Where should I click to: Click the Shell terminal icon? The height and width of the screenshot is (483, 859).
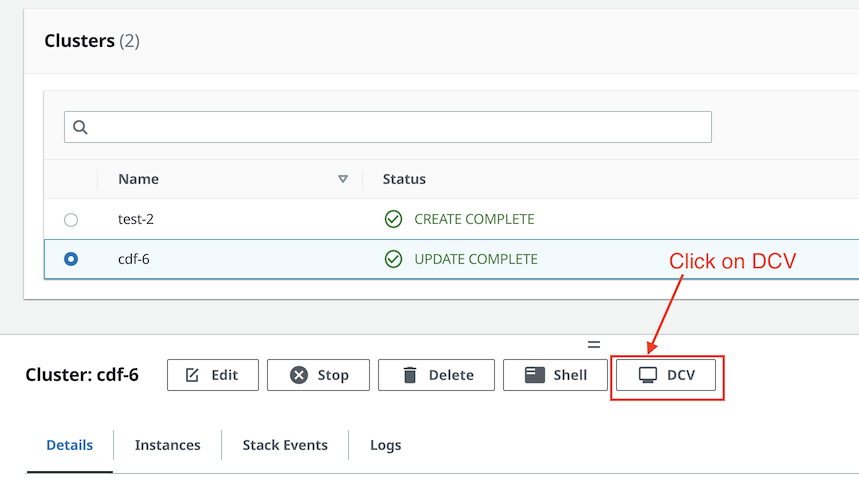click(535, 375)
